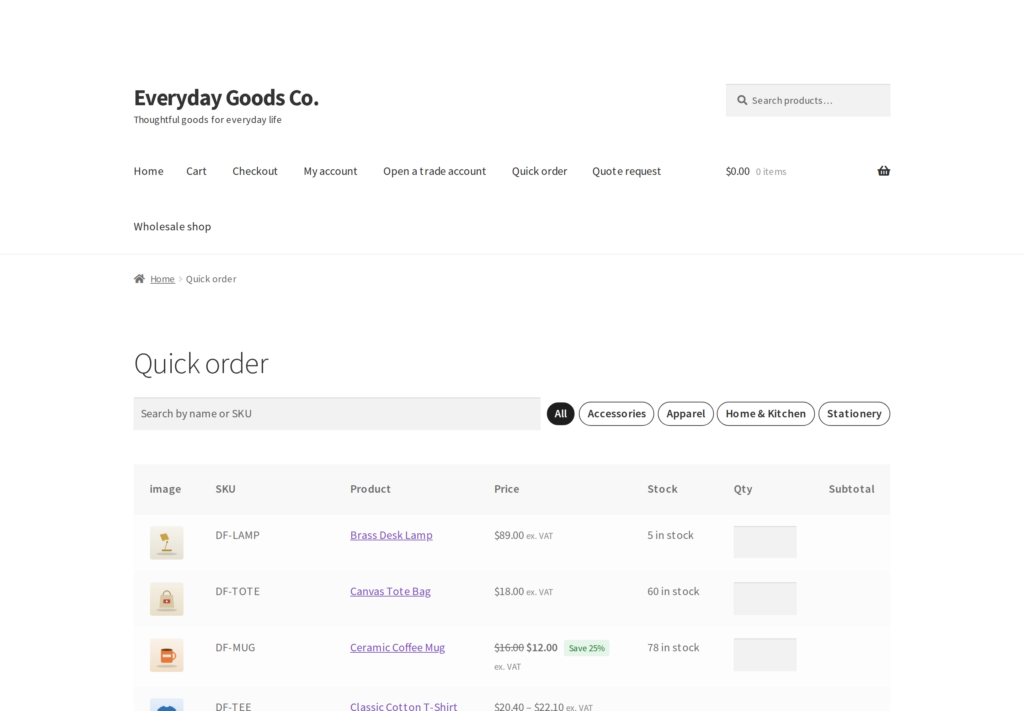
Task: Click the Stock column header
Action: (x=662, y=488)
